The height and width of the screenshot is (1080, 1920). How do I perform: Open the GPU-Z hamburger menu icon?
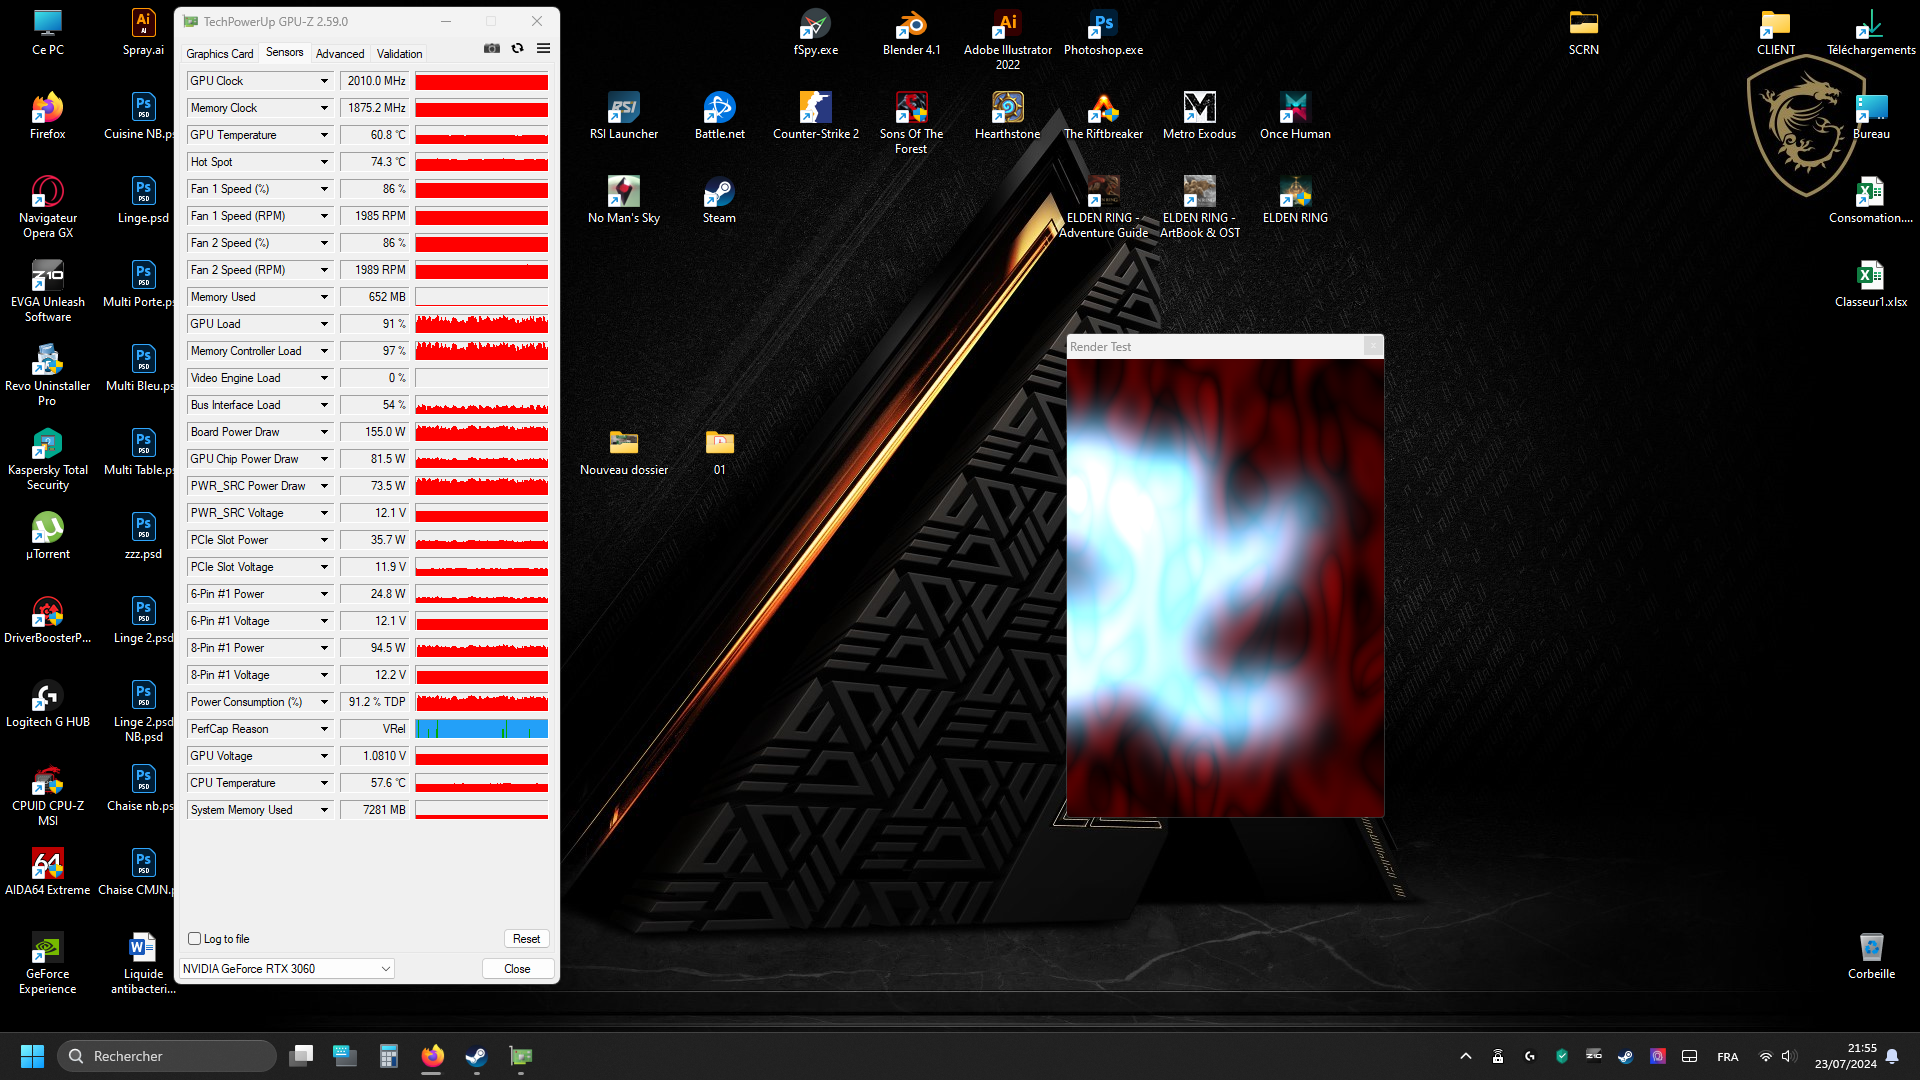543,48
